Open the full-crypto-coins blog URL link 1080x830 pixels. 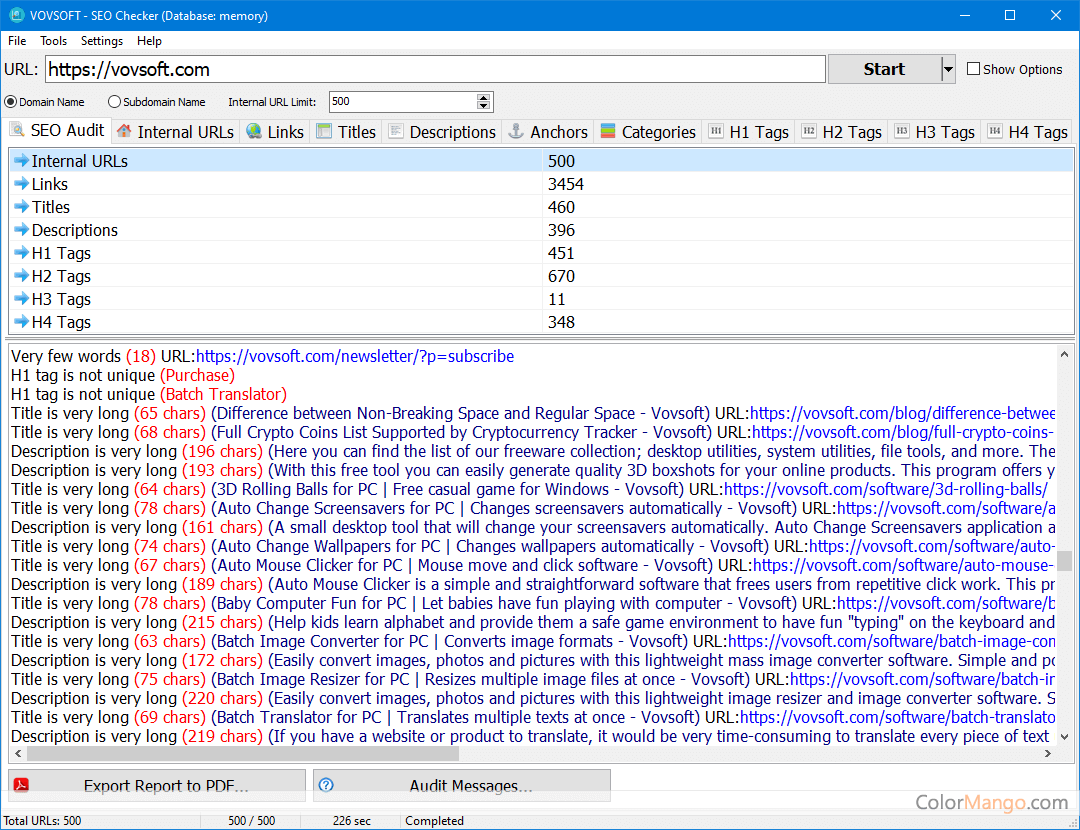(x=903, y=432)
